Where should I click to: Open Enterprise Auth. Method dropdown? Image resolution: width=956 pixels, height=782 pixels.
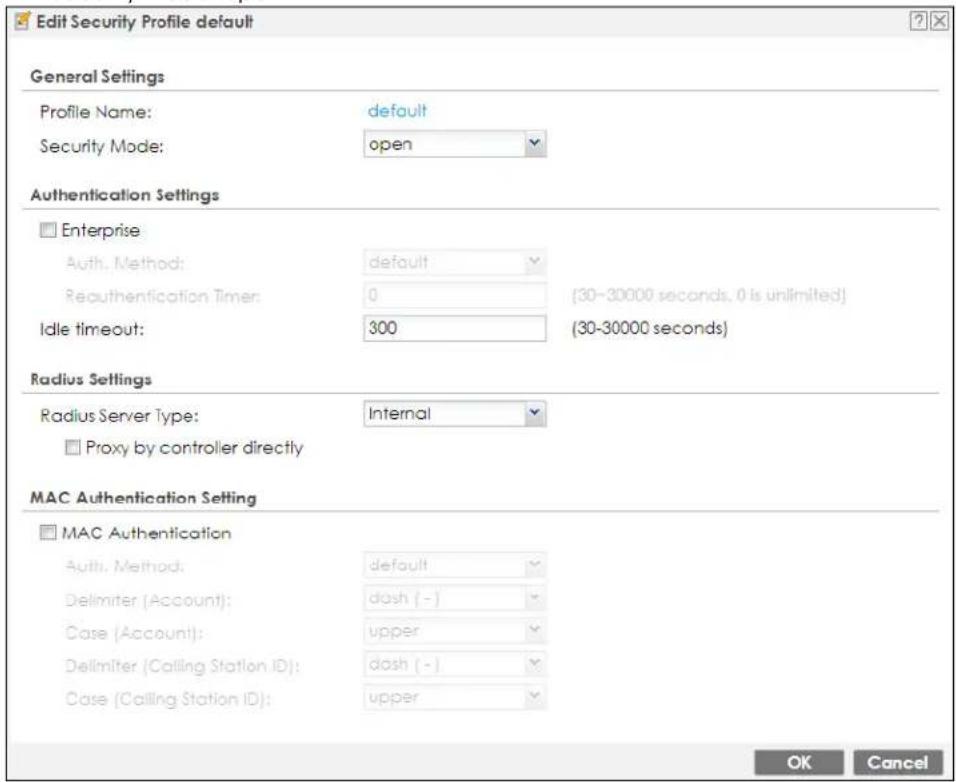[454, 263]
